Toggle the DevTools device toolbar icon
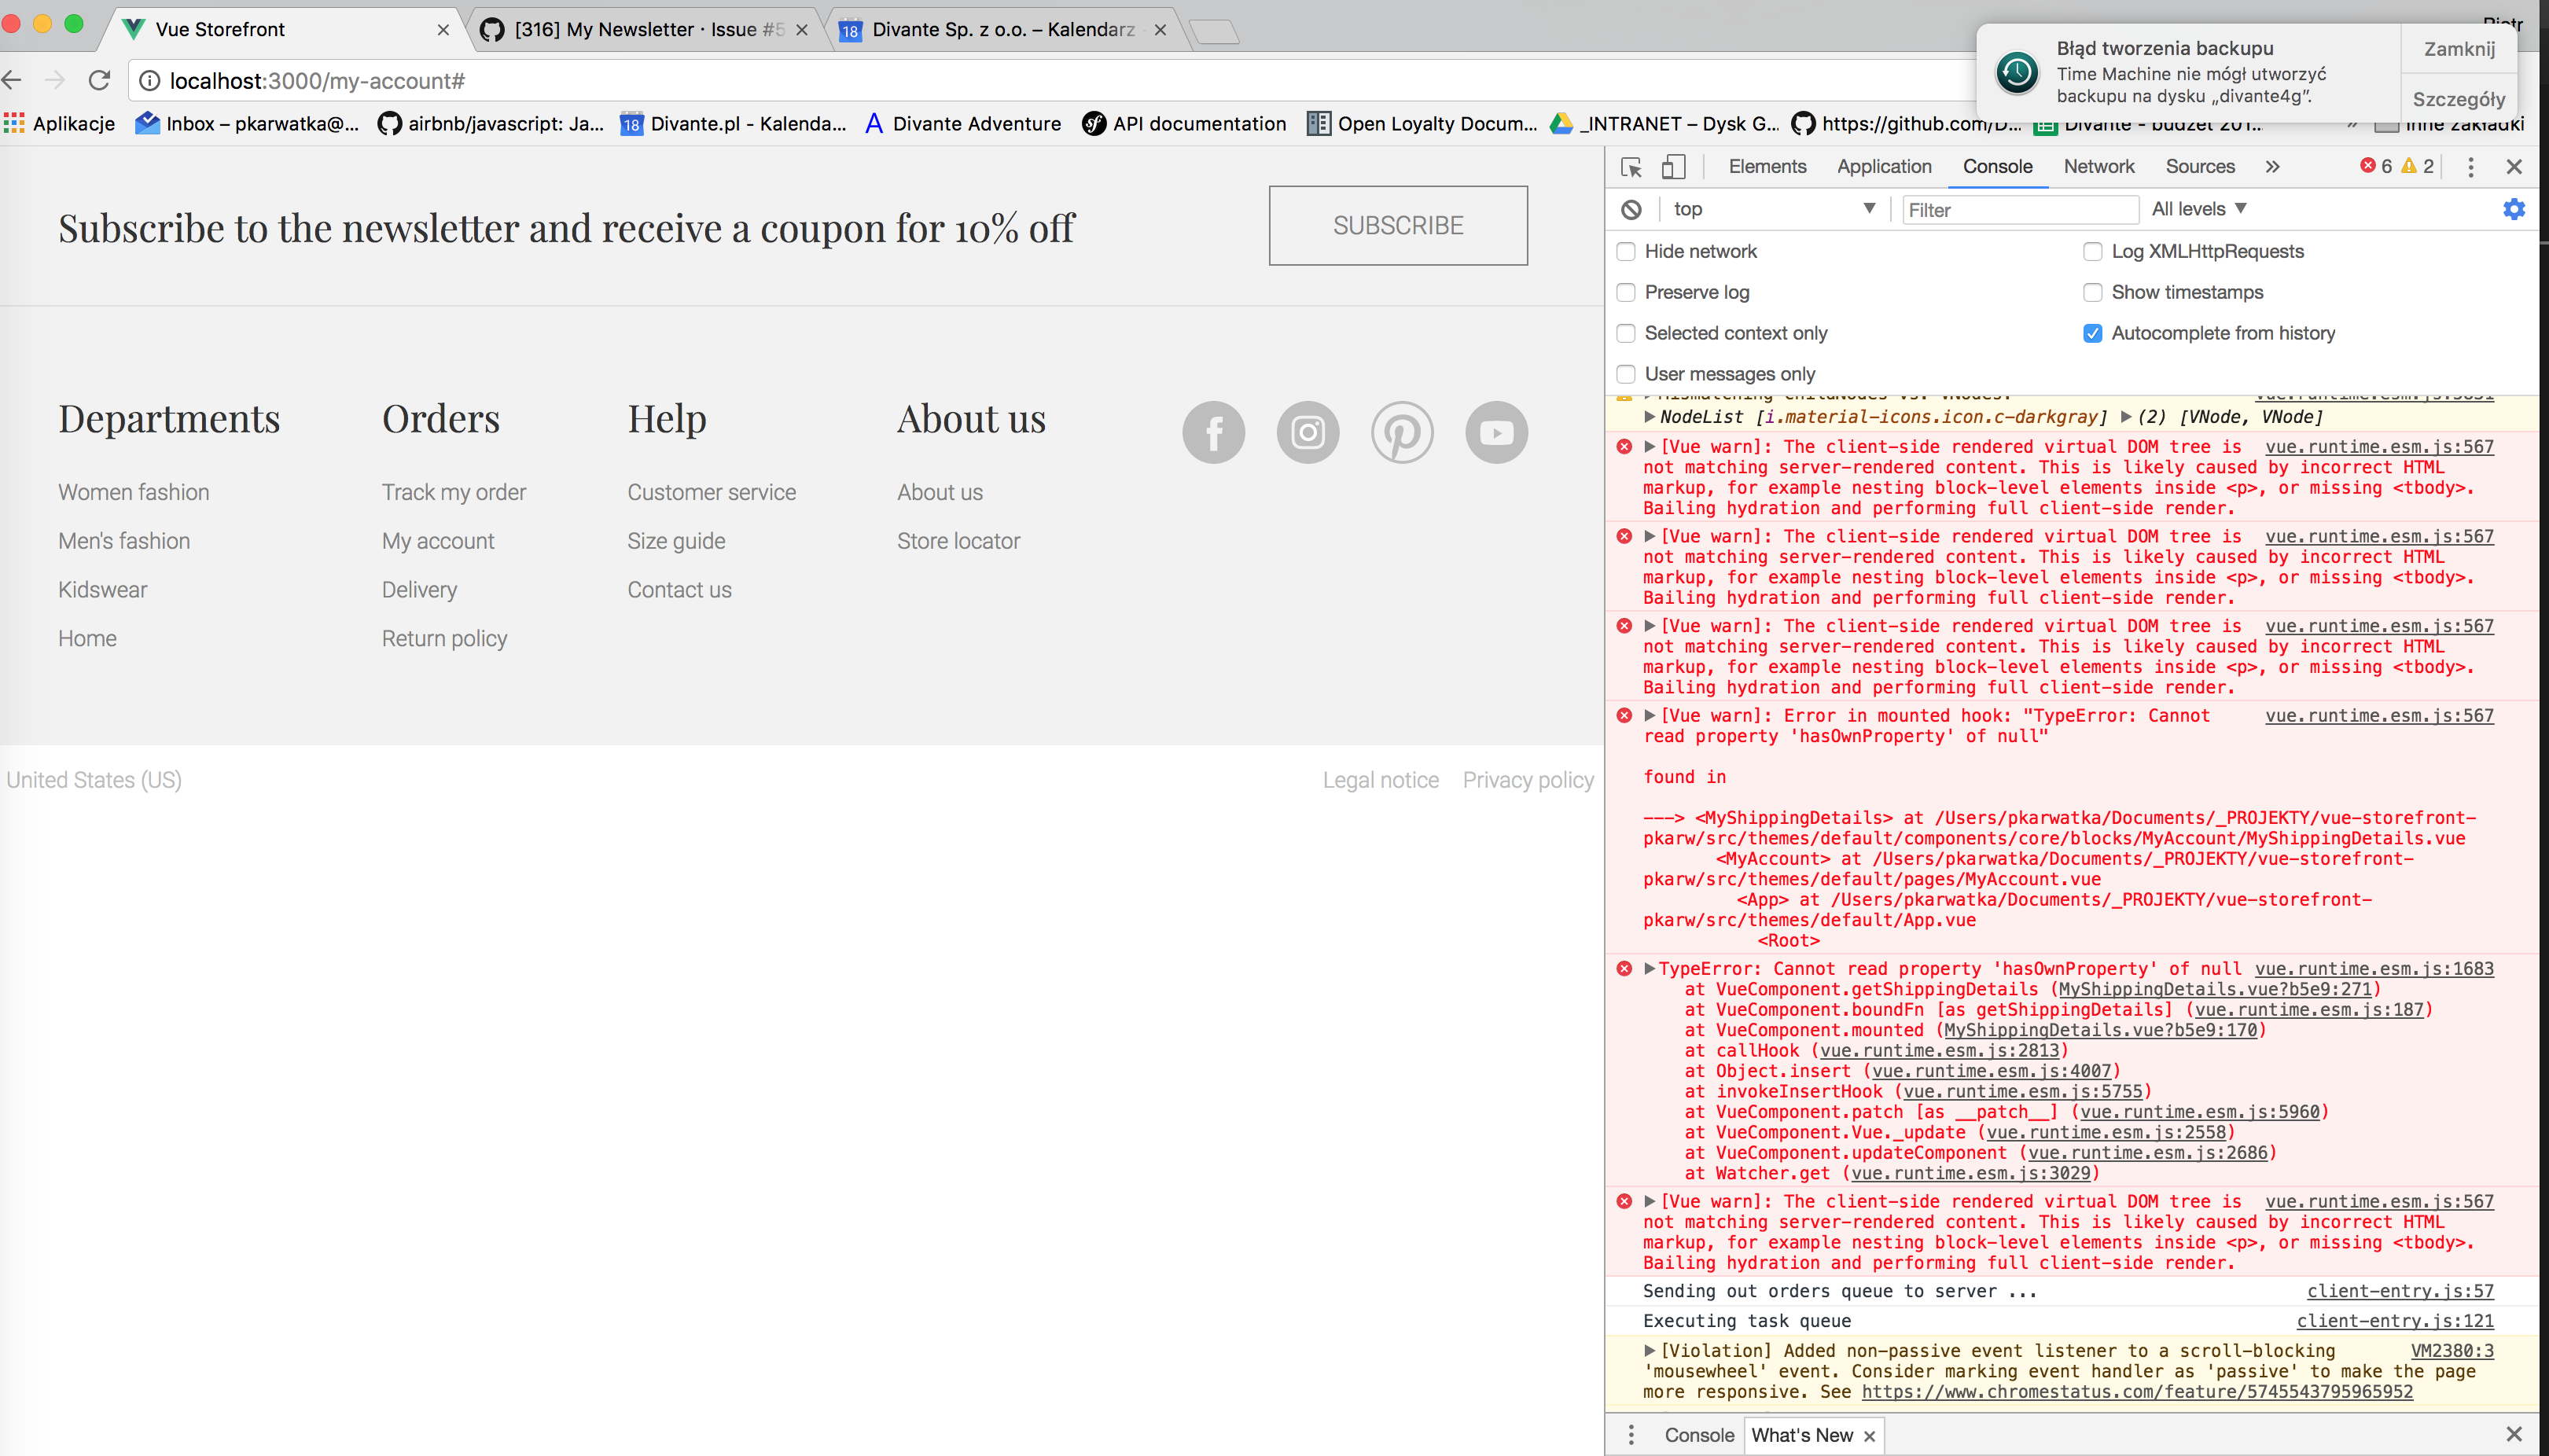The height and width of the screenshot is (1456, 2549). pyautogui.click(x=1673, y=167)
